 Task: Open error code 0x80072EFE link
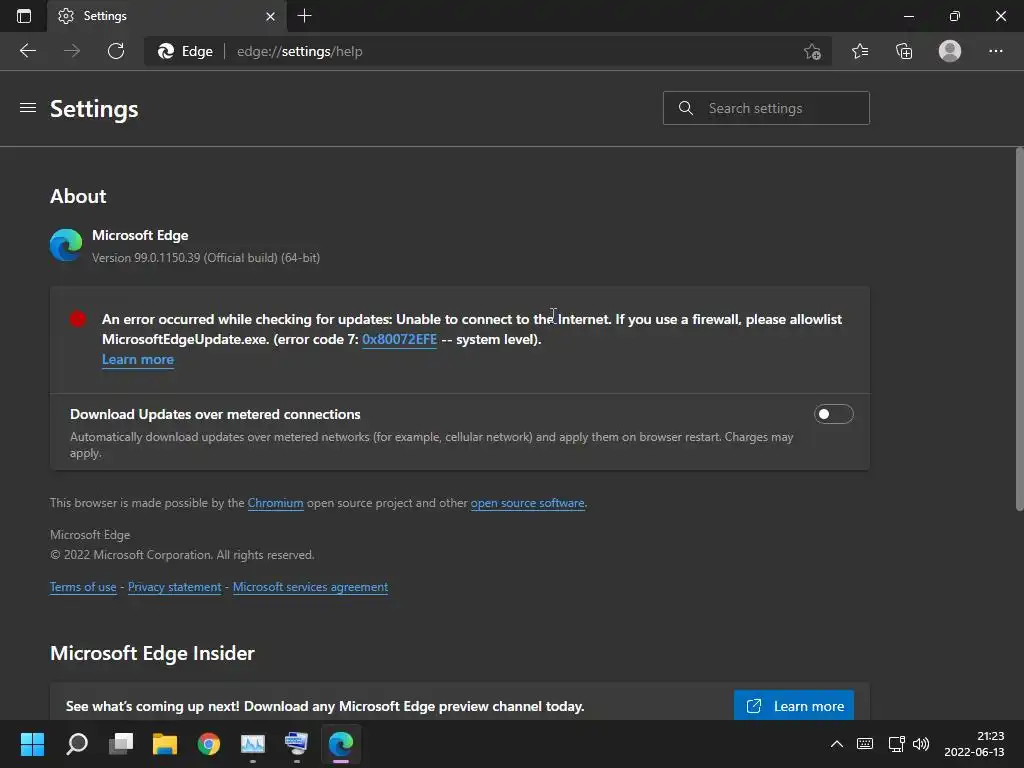(399, 339)
